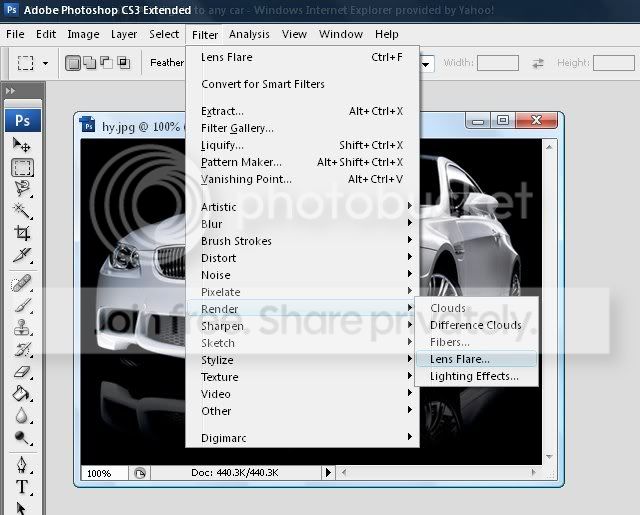Image resolution: width=640 pixels, height=515 pixels.
Task: Select the Move tool
Action: pos(22,144)
